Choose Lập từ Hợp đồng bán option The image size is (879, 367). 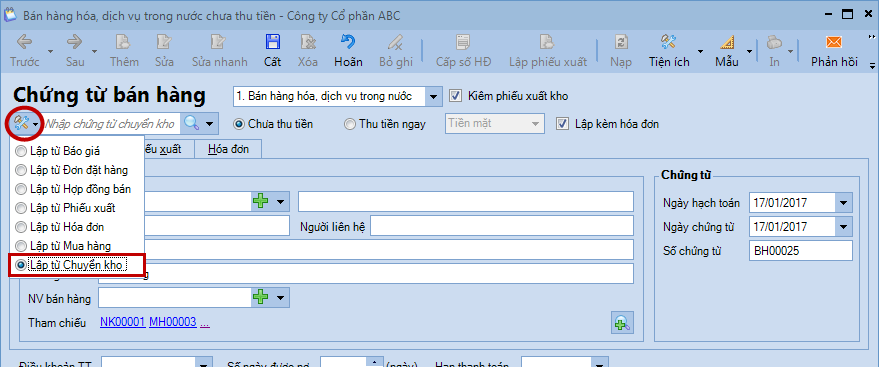pos(73,189)
